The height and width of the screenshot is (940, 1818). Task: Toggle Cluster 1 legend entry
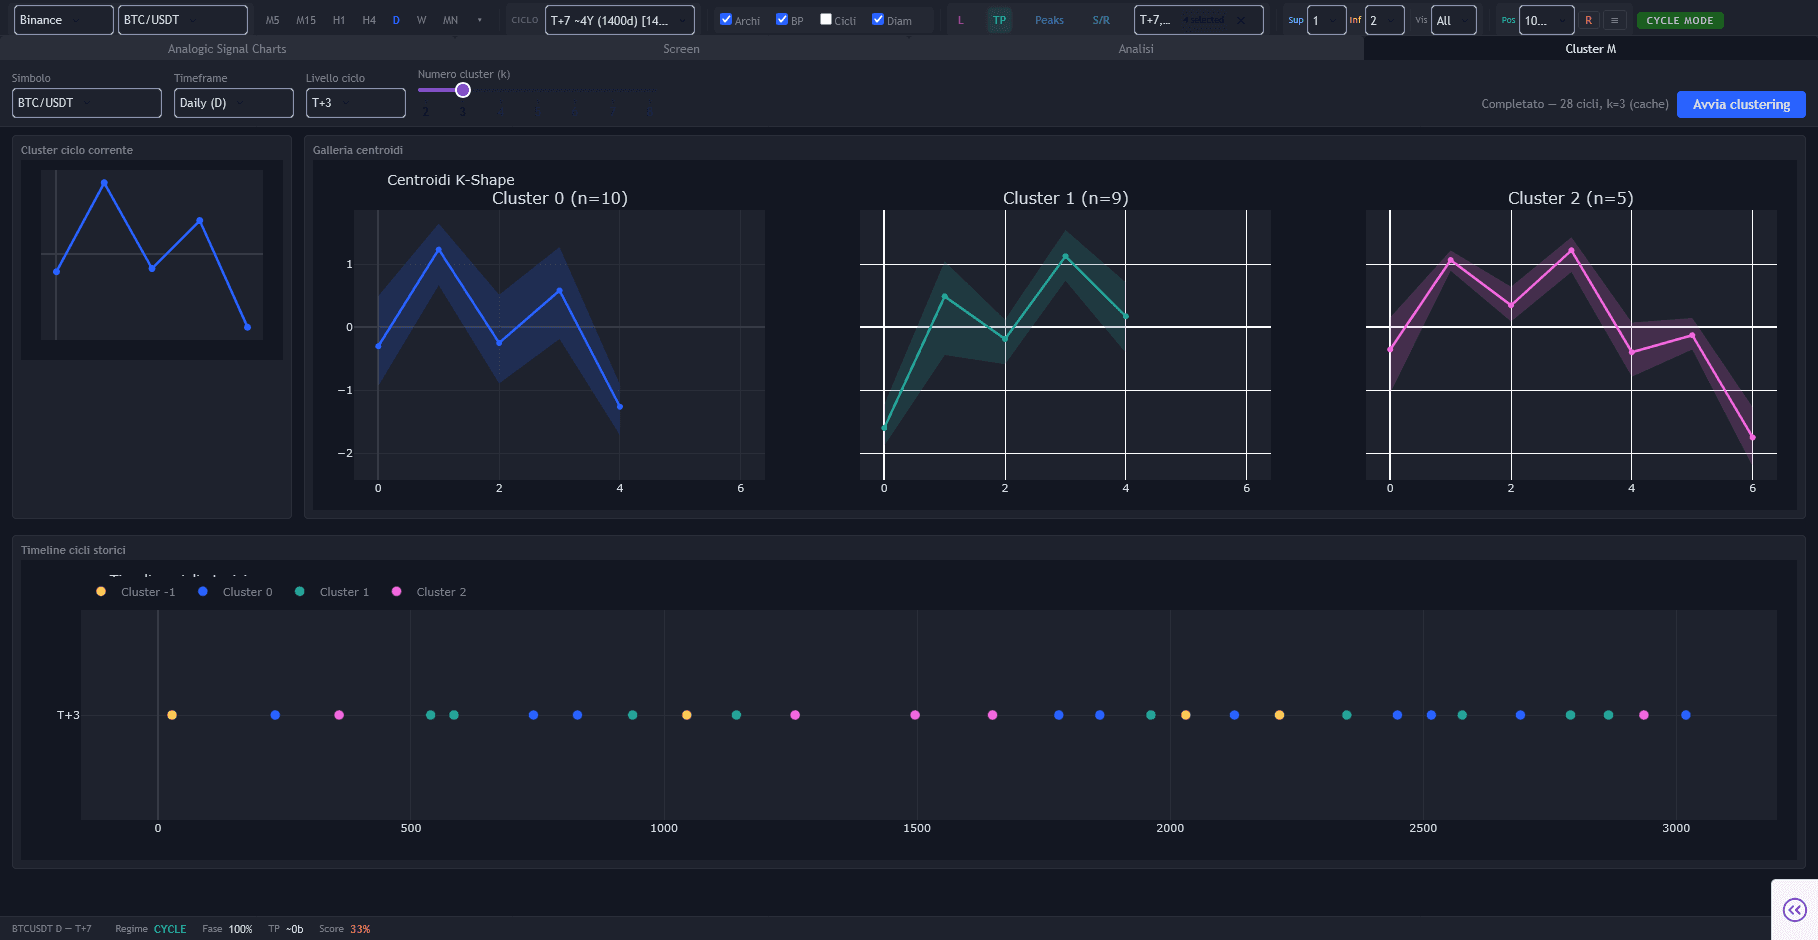(x=333, y=592)
